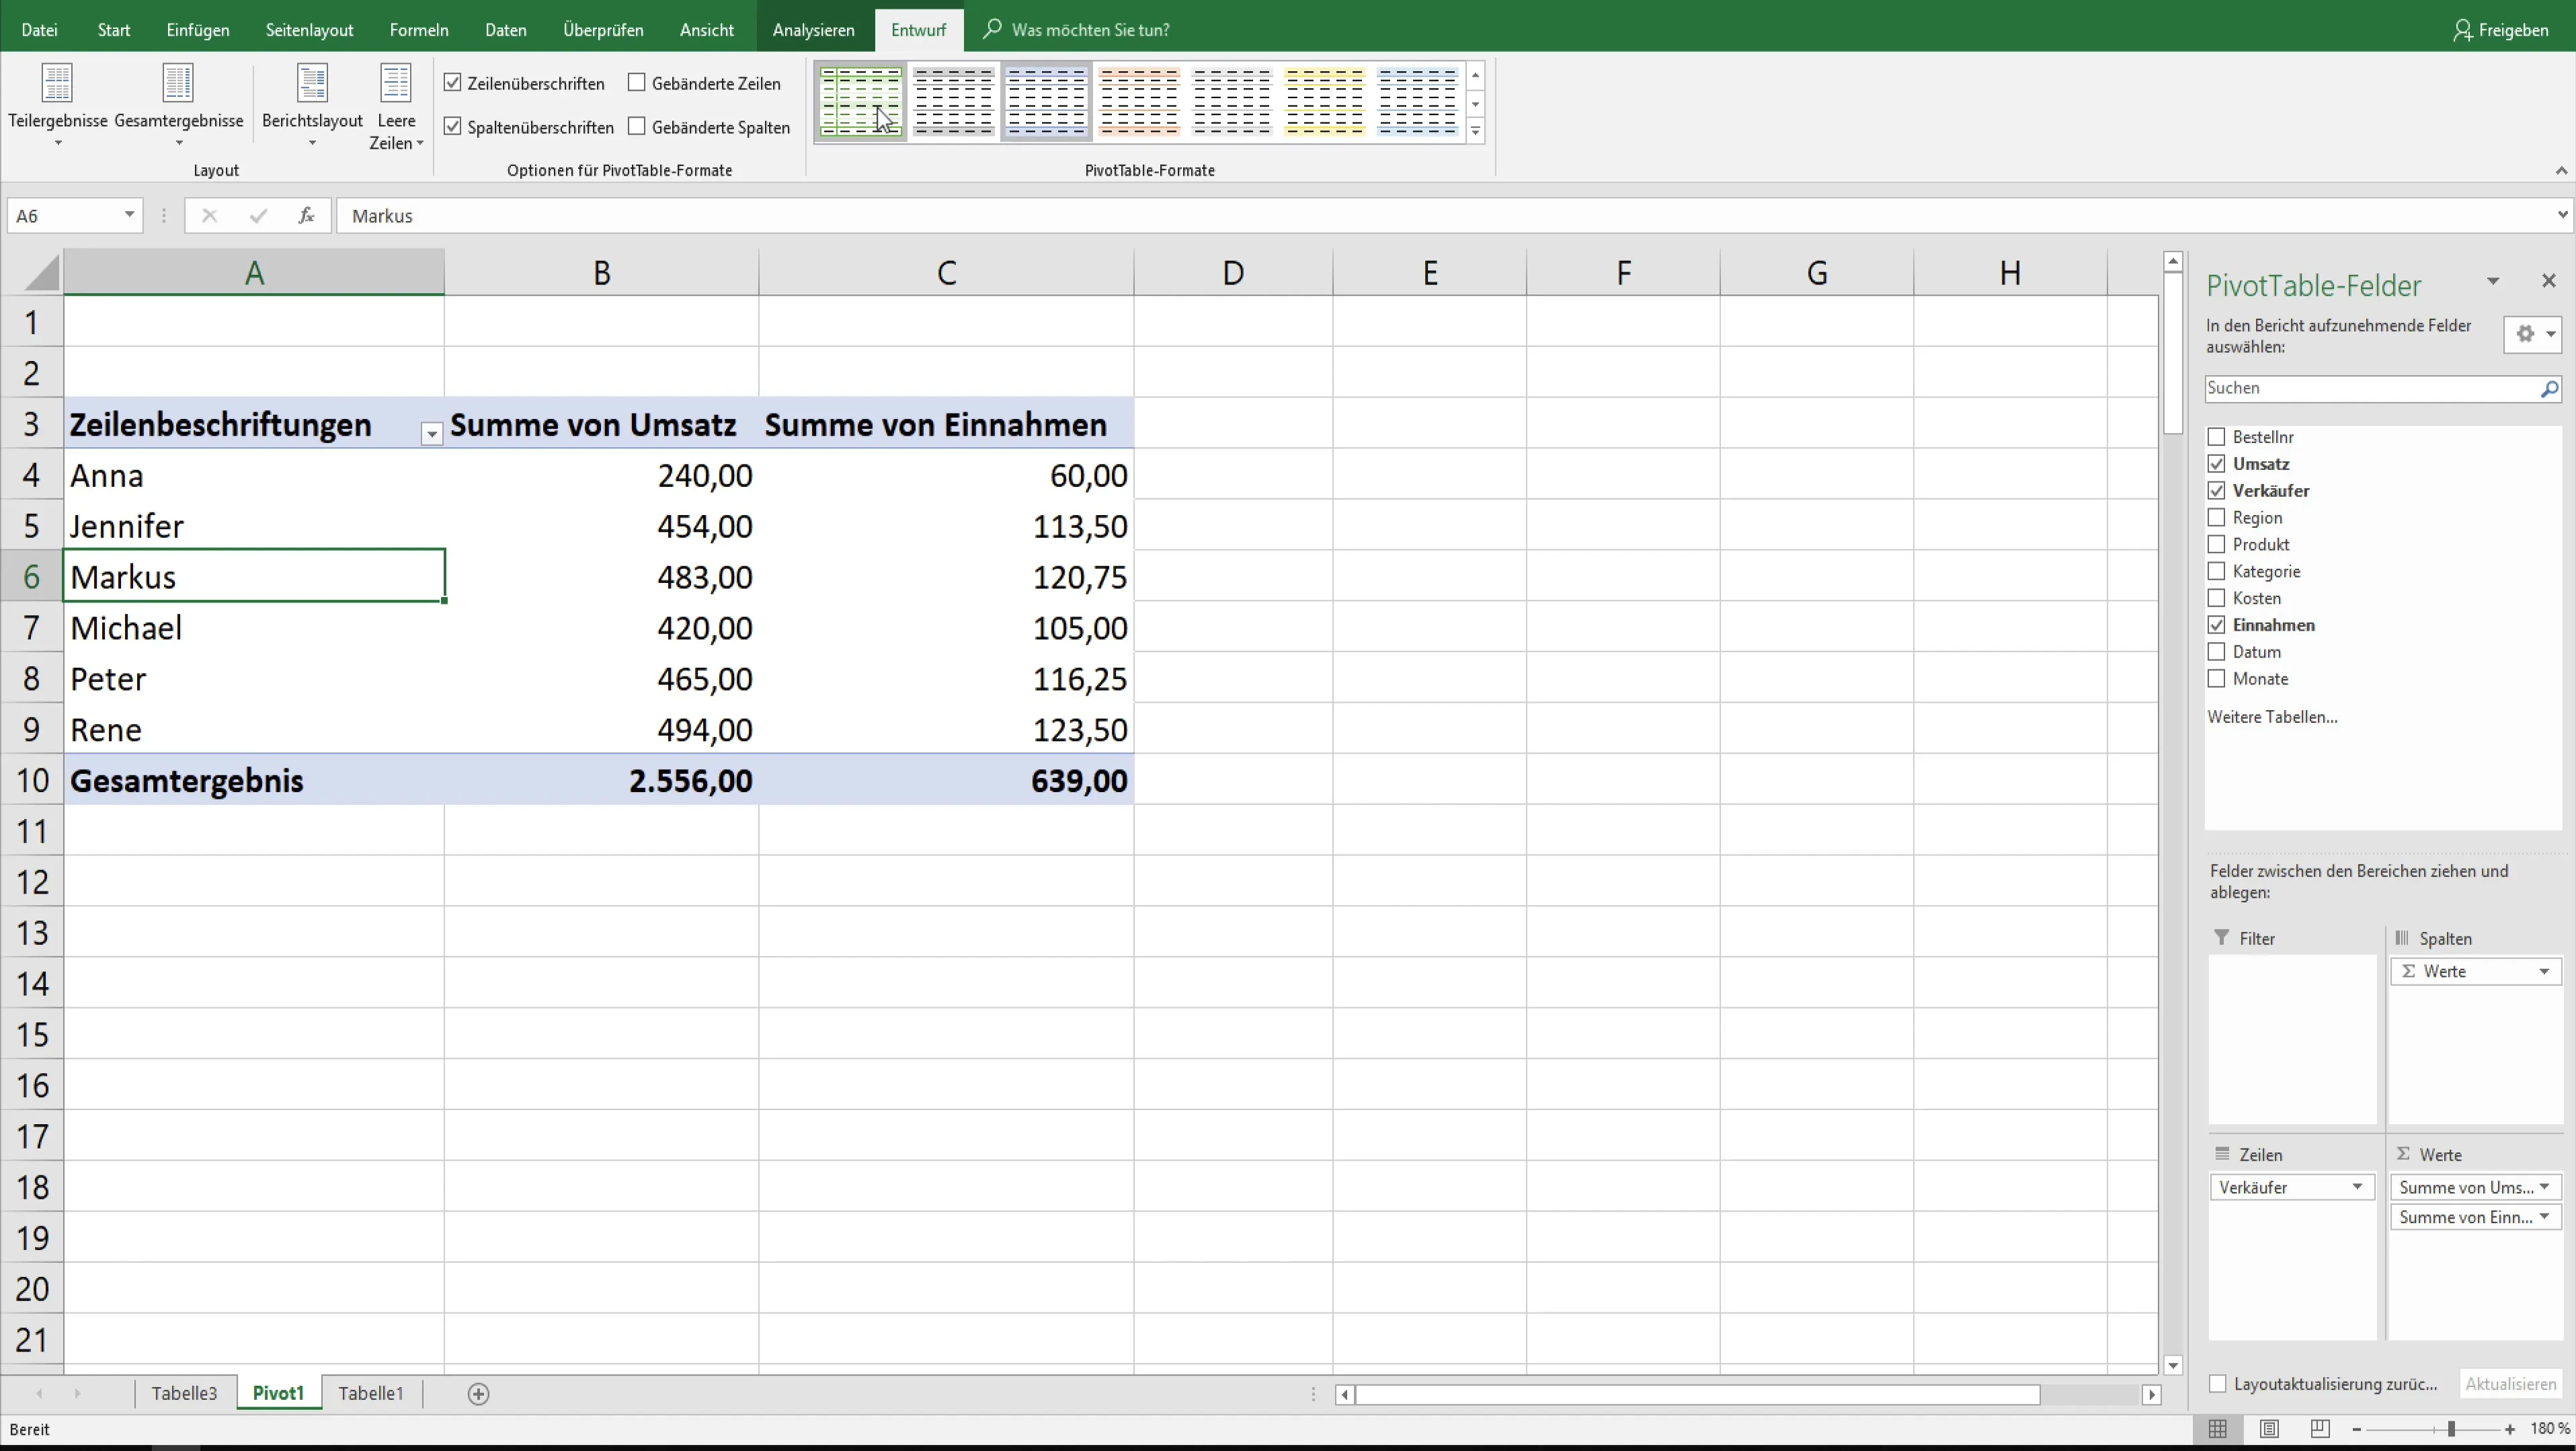The width and height of the screenshot is (2576, 1451).
Task: Uncheck the Umsatz field
Action: [x=2216, y=464]
